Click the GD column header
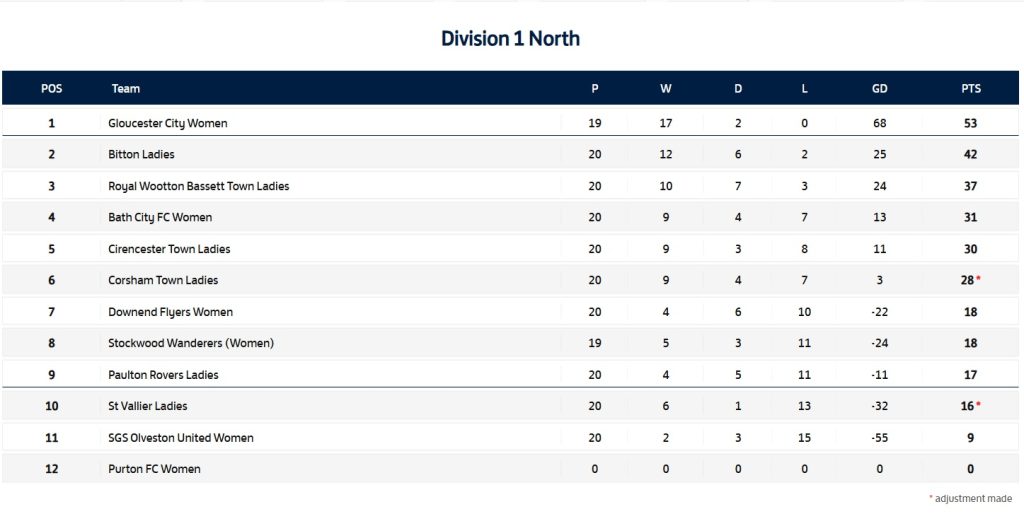Screen dimensions: 1024x514 [880, 89]
